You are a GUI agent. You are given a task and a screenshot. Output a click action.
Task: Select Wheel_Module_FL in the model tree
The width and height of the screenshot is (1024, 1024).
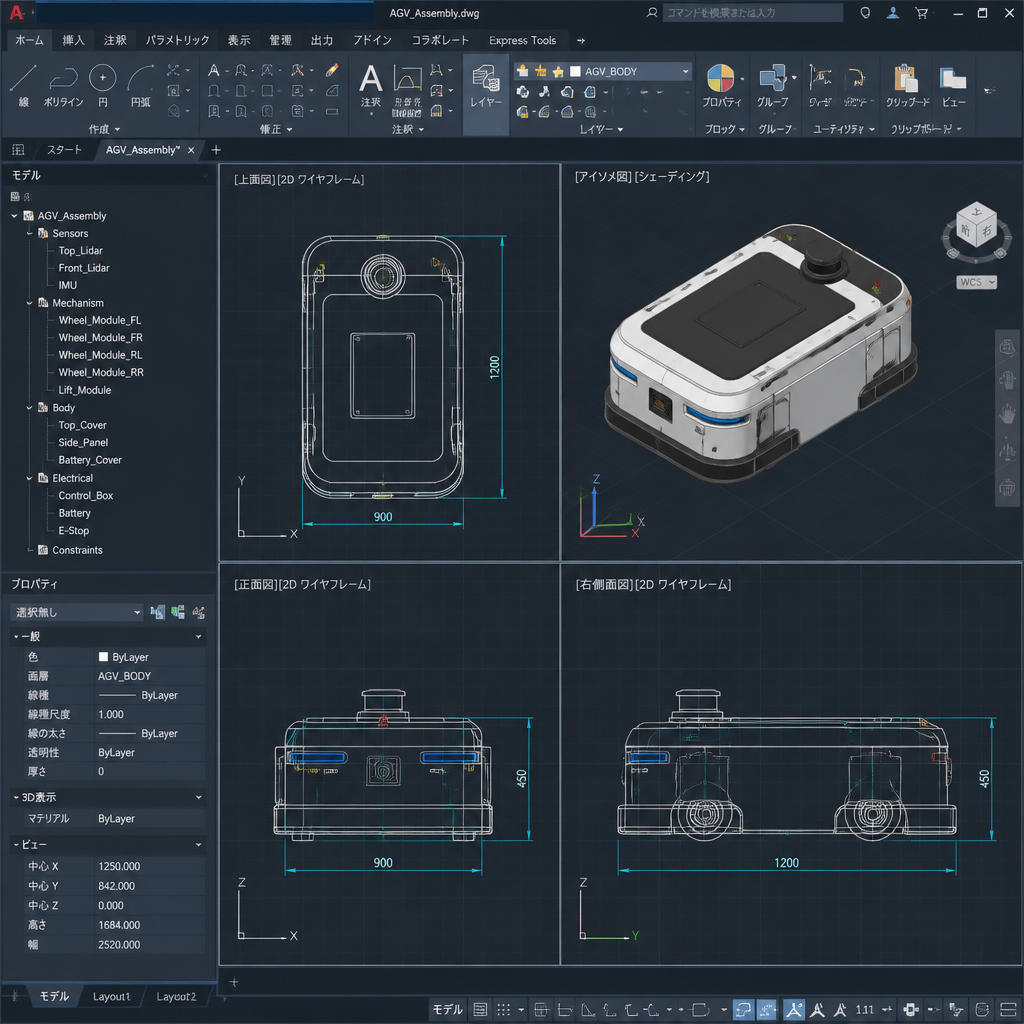pos(100,320)
